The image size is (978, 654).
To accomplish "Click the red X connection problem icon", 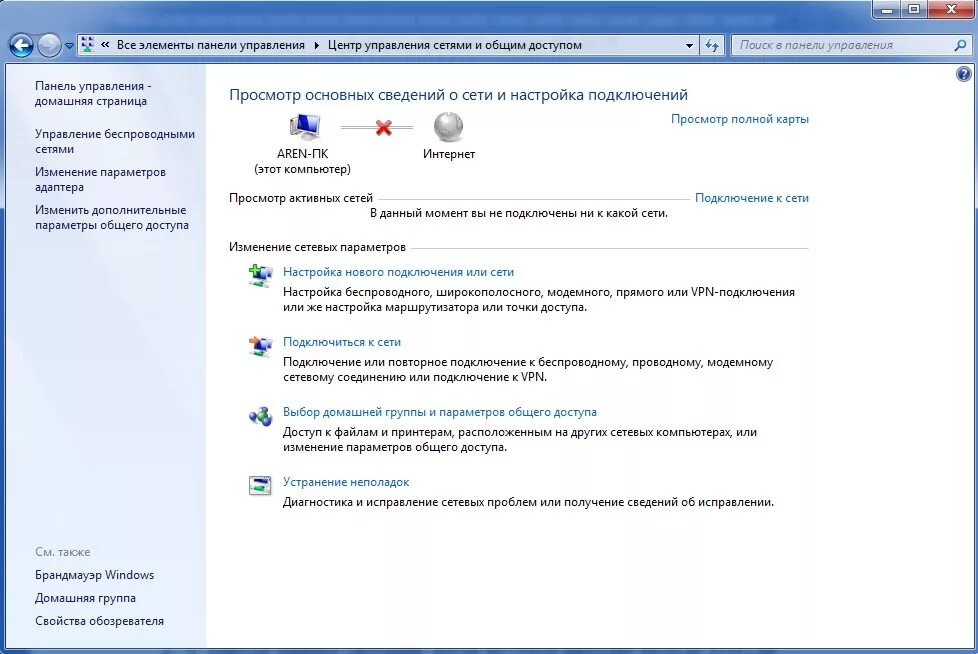I will [x=384, y=128].
